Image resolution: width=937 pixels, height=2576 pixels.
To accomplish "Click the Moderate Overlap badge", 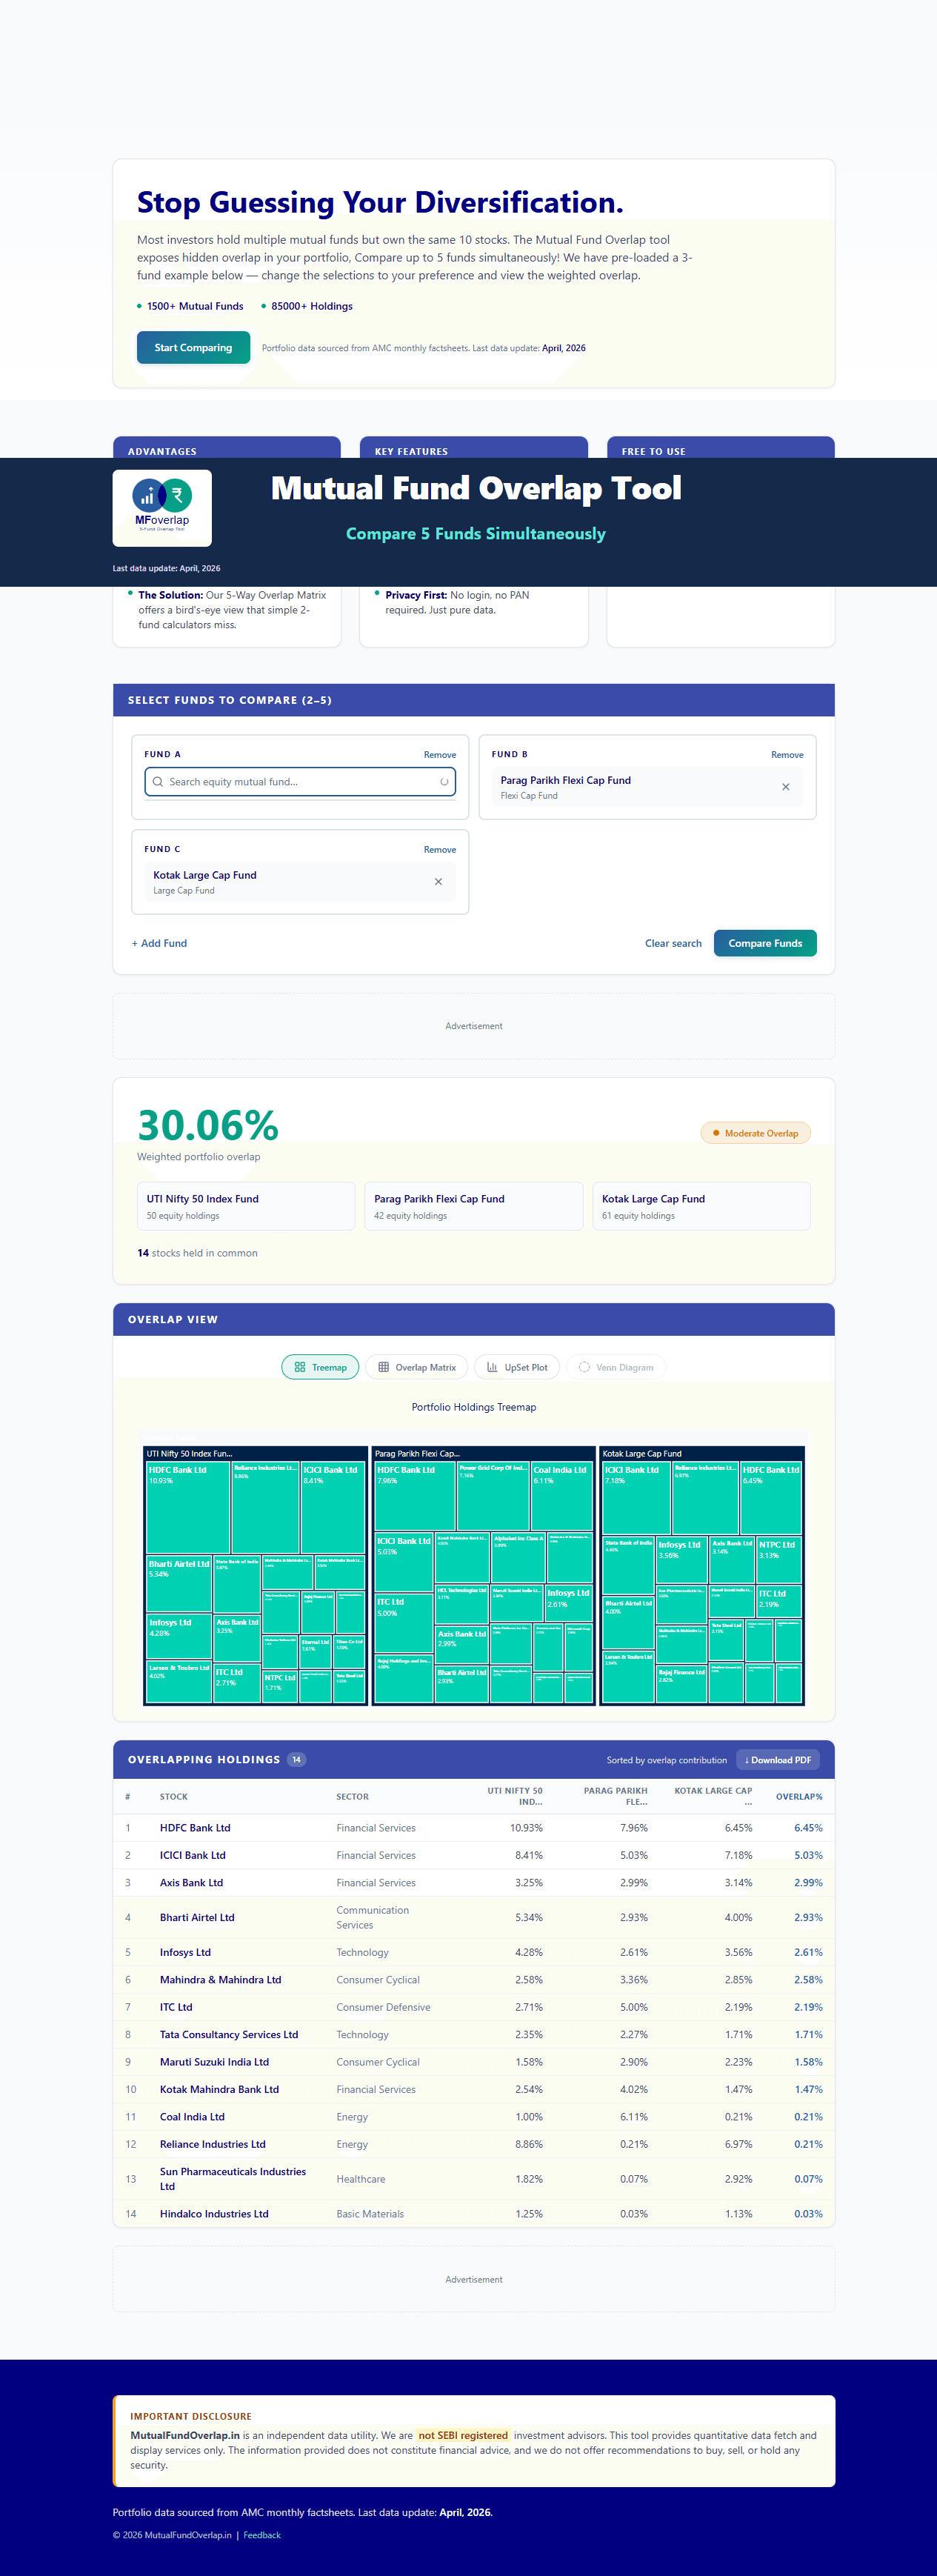I will click(x=756, y=1133).
